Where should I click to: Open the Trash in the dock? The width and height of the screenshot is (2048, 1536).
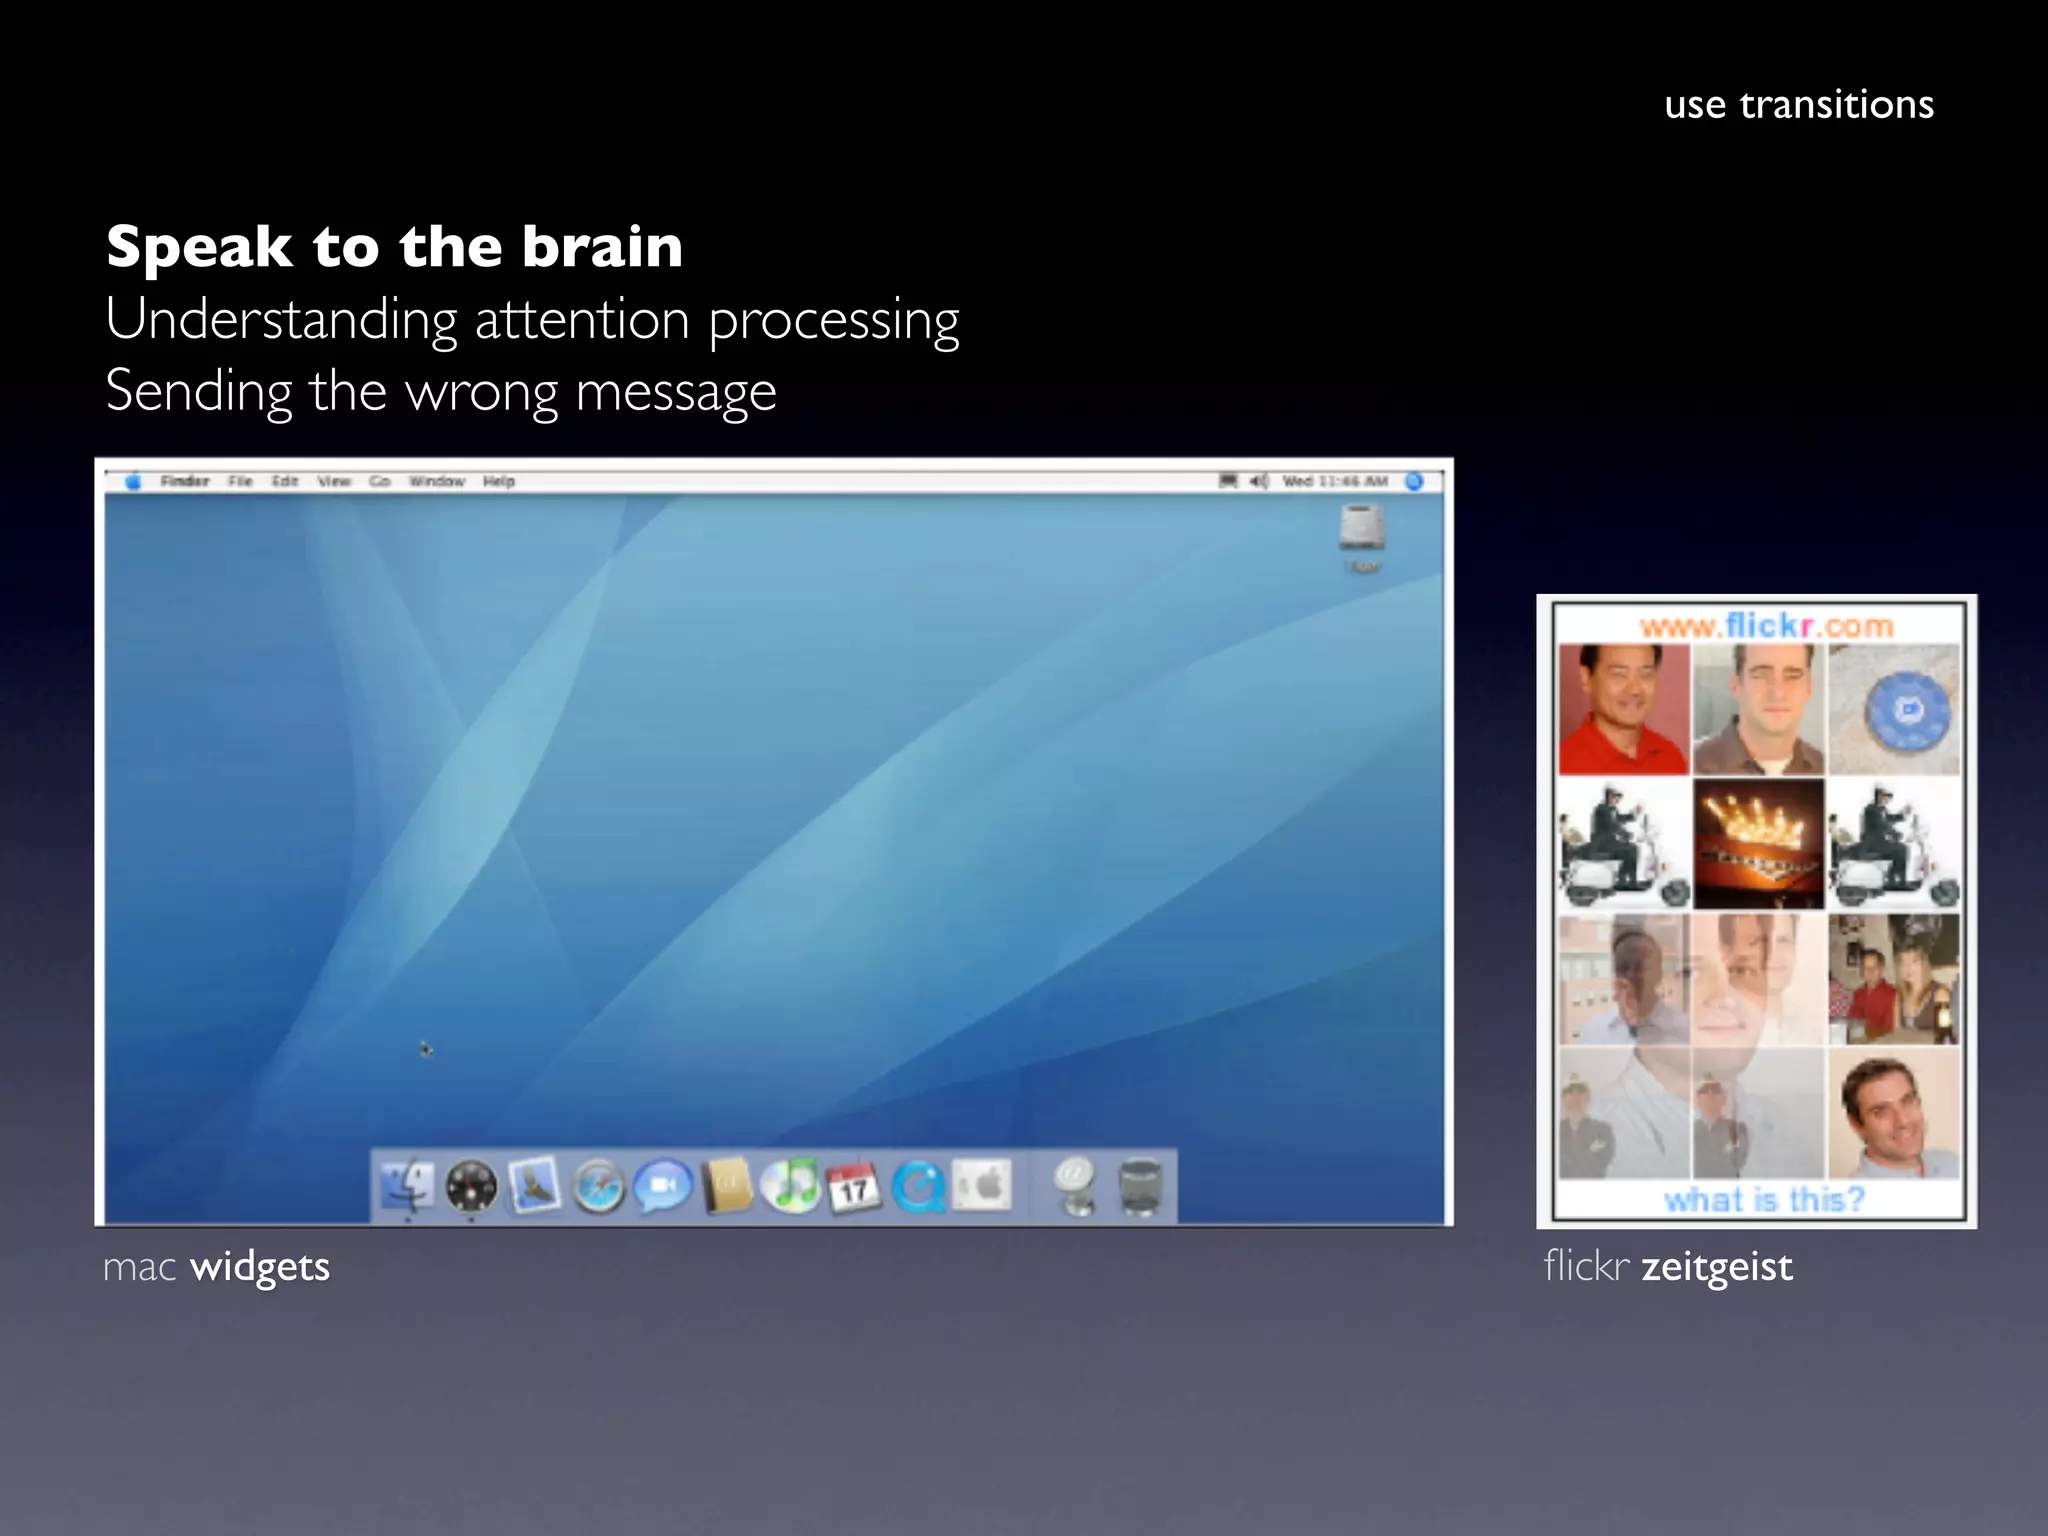1139,1188
